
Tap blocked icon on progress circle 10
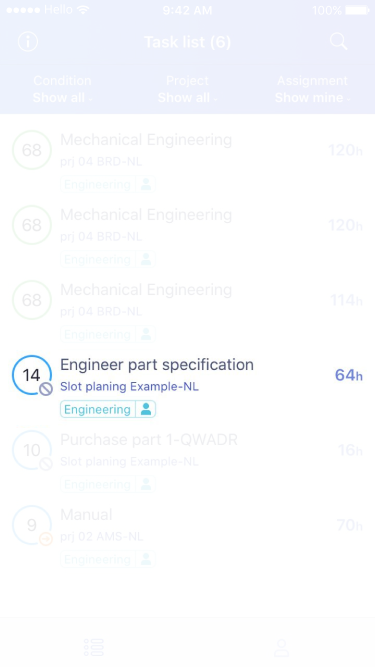click(x=46, y=464)
